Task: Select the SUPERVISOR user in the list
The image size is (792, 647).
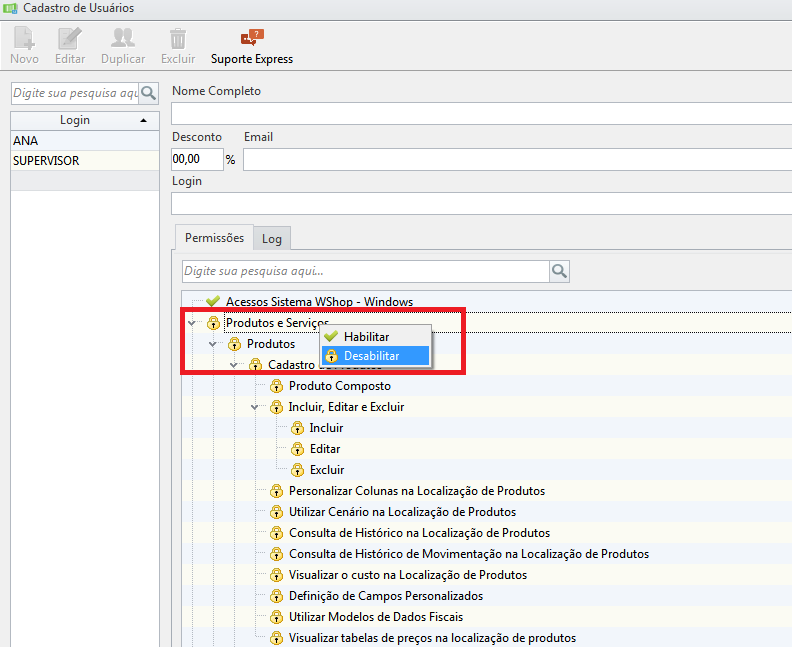Action: [85, 161]
